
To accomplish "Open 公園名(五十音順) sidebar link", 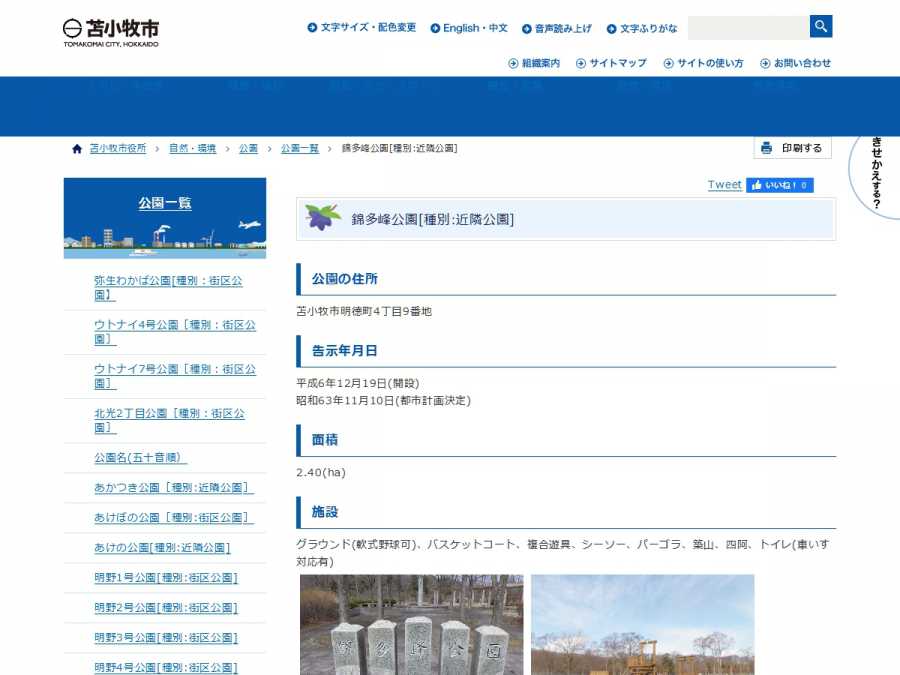I will tap(141, 457).
